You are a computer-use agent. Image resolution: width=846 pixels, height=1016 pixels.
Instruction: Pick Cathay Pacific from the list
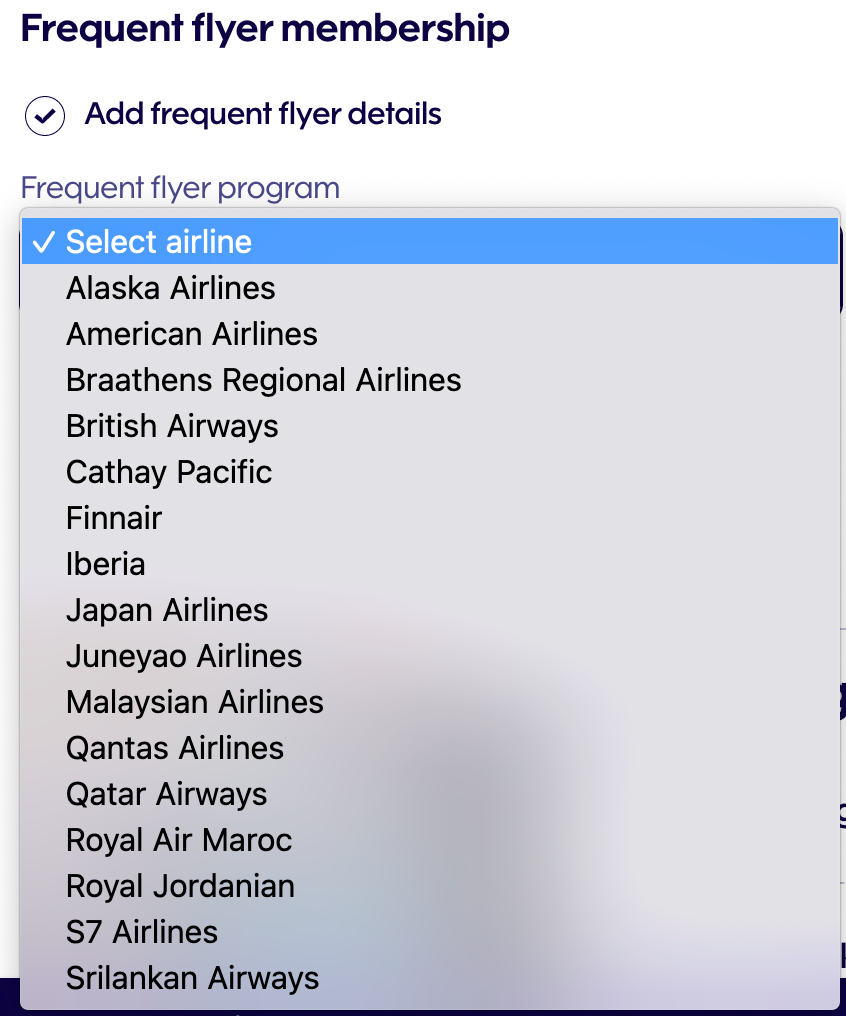pos(430,472)
